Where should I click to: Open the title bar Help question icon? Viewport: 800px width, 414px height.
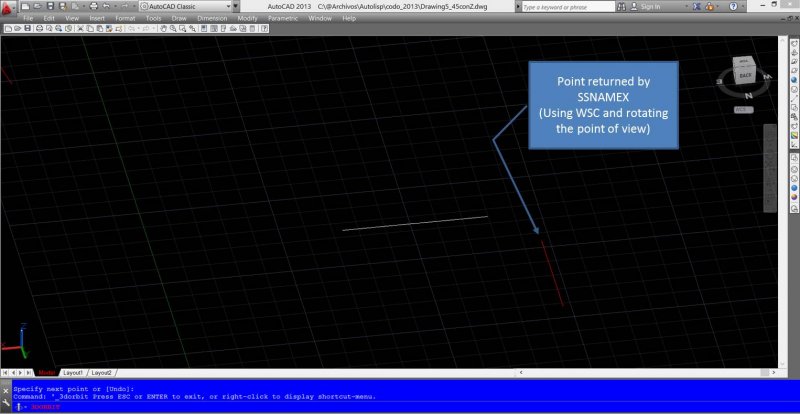[x=733, y=7]
